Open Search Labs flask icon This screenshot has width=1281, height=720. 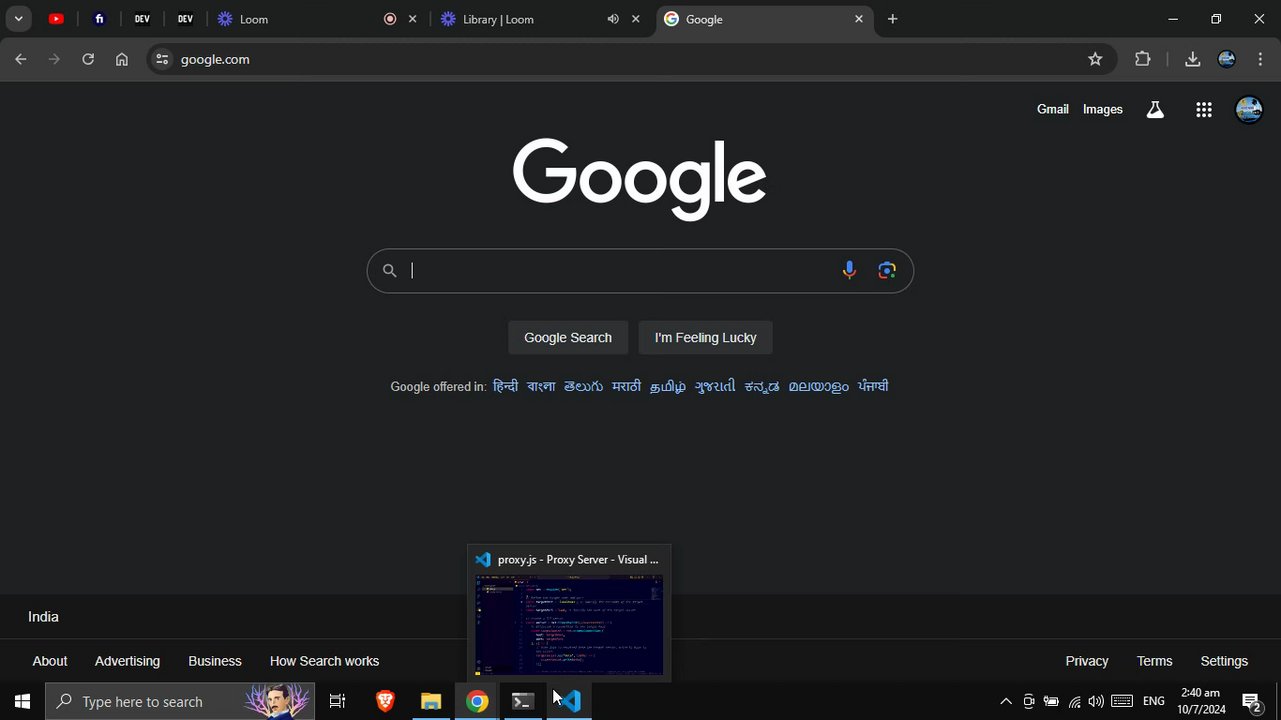click(1155, 110)
